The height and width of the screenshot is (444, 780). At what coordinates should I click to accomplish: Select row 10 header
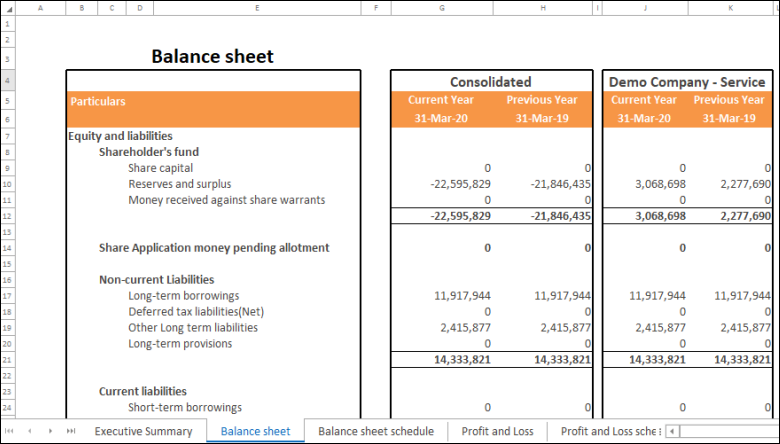(7, 184)
